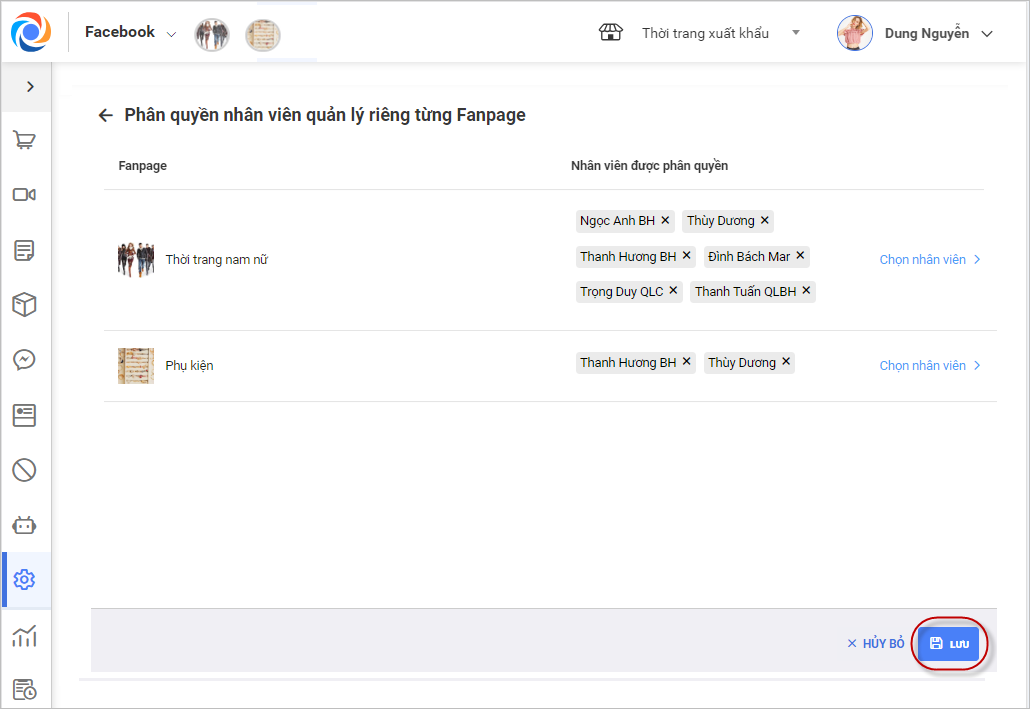Remove Thanh Tuấn QLBH tag
1030x709 pixels.
(x=806, y=290)
